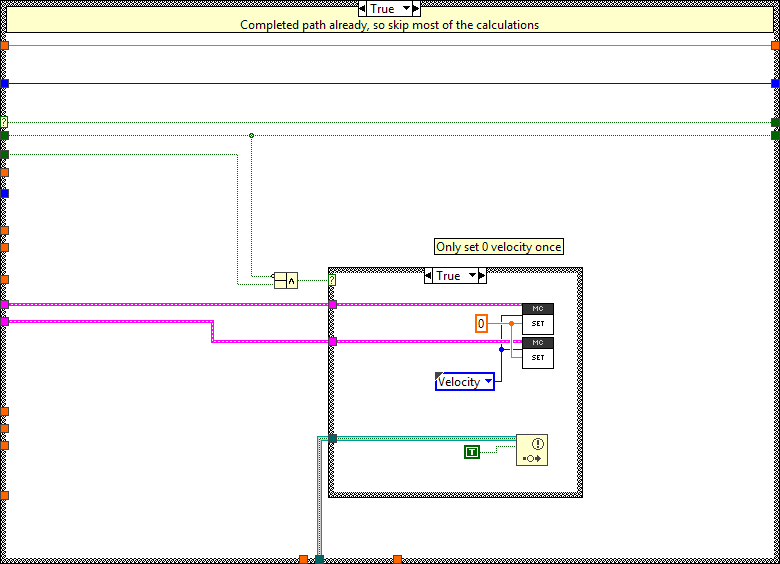
Task: Open the Velocity enum constant dropdown
Action: [488, 381]
